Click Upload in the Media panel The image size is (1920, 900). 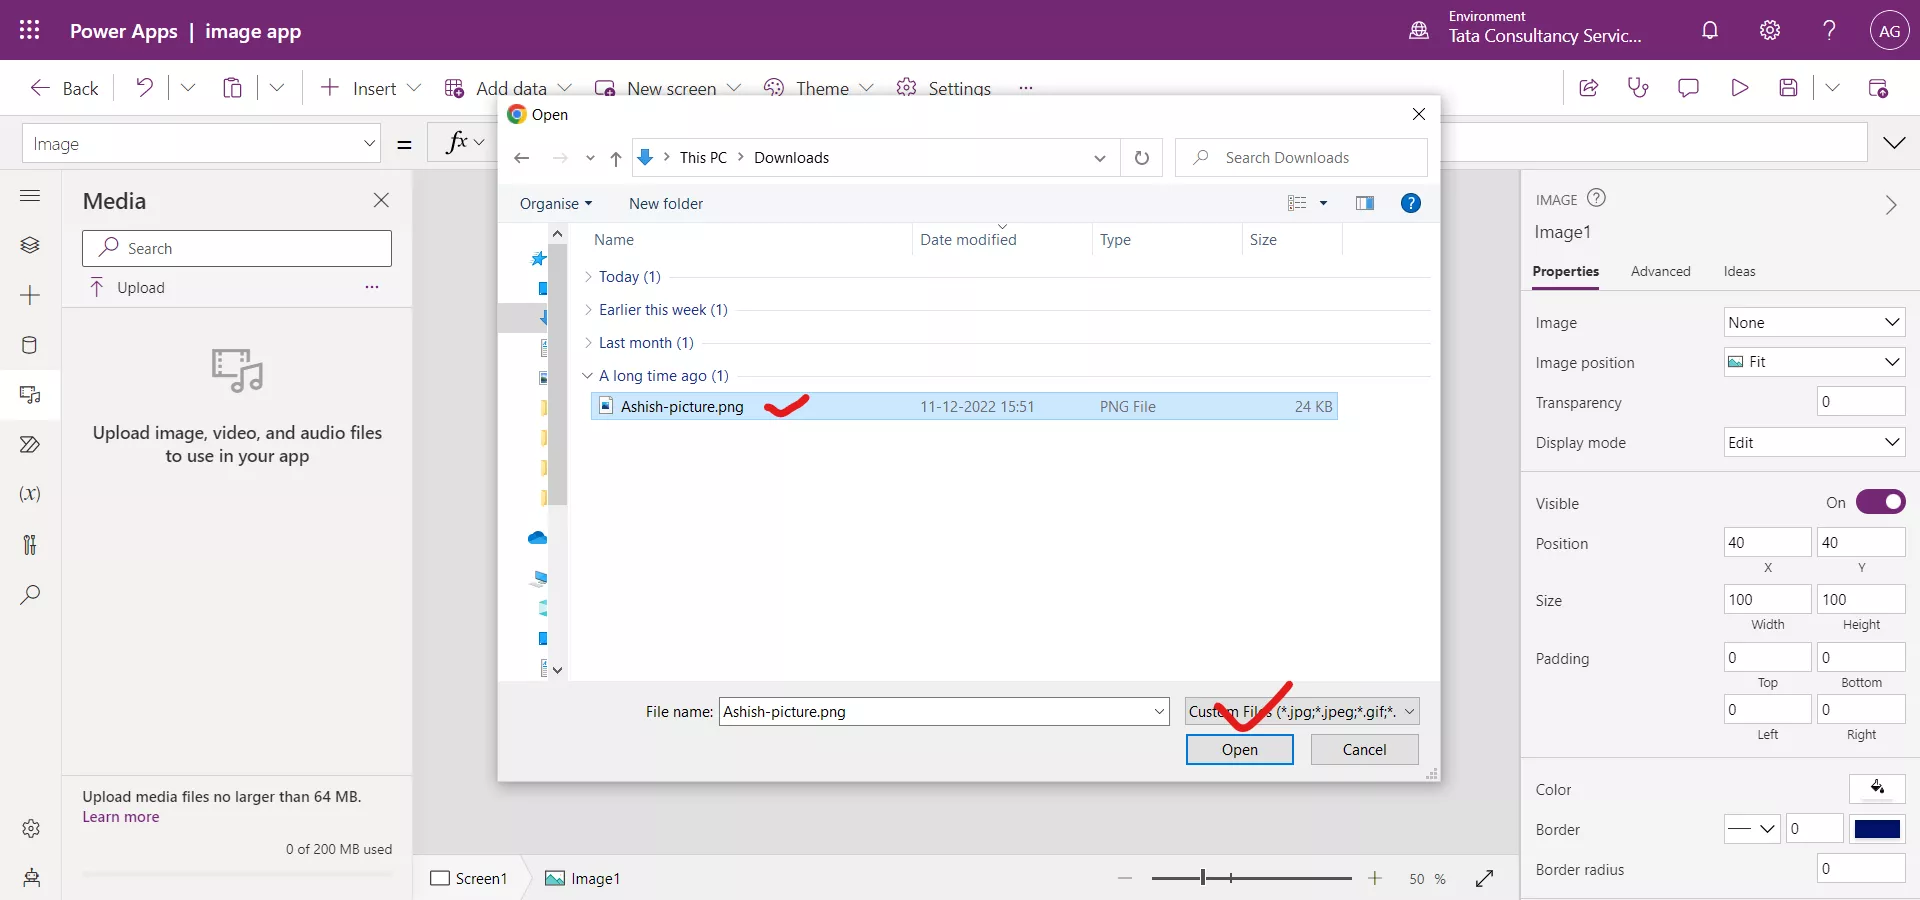point(127,287)
